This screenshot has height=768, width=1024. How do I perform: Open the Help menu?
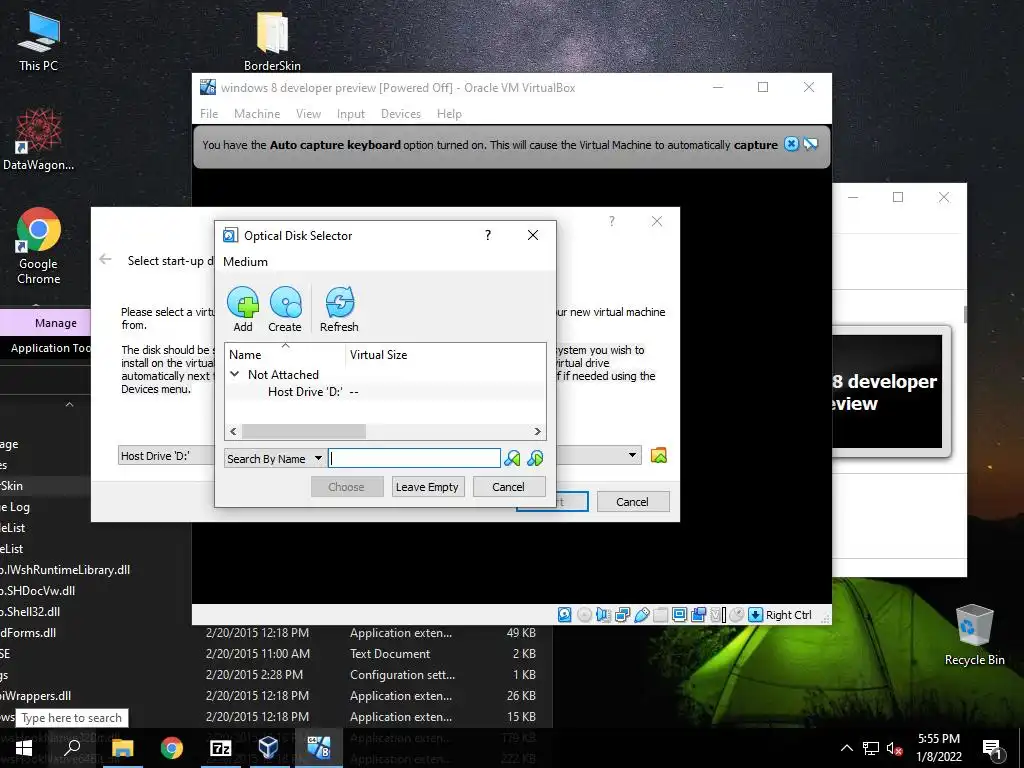(449, 114)
